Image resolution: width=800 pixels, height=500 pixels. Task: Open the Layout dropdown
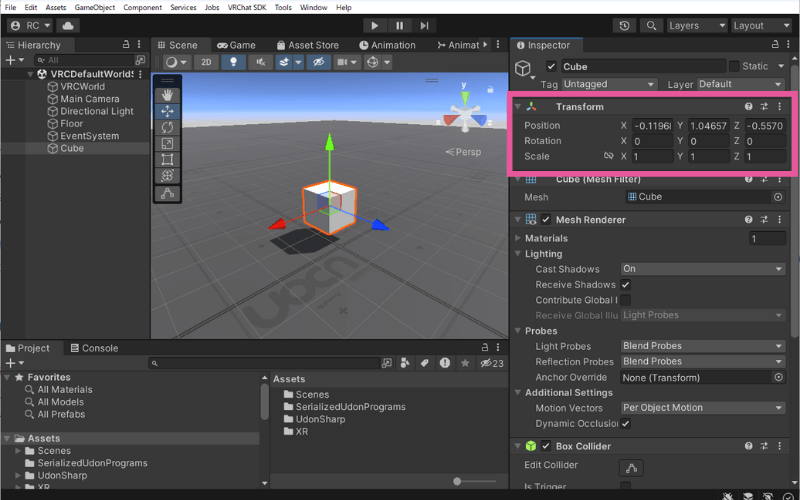761,26
